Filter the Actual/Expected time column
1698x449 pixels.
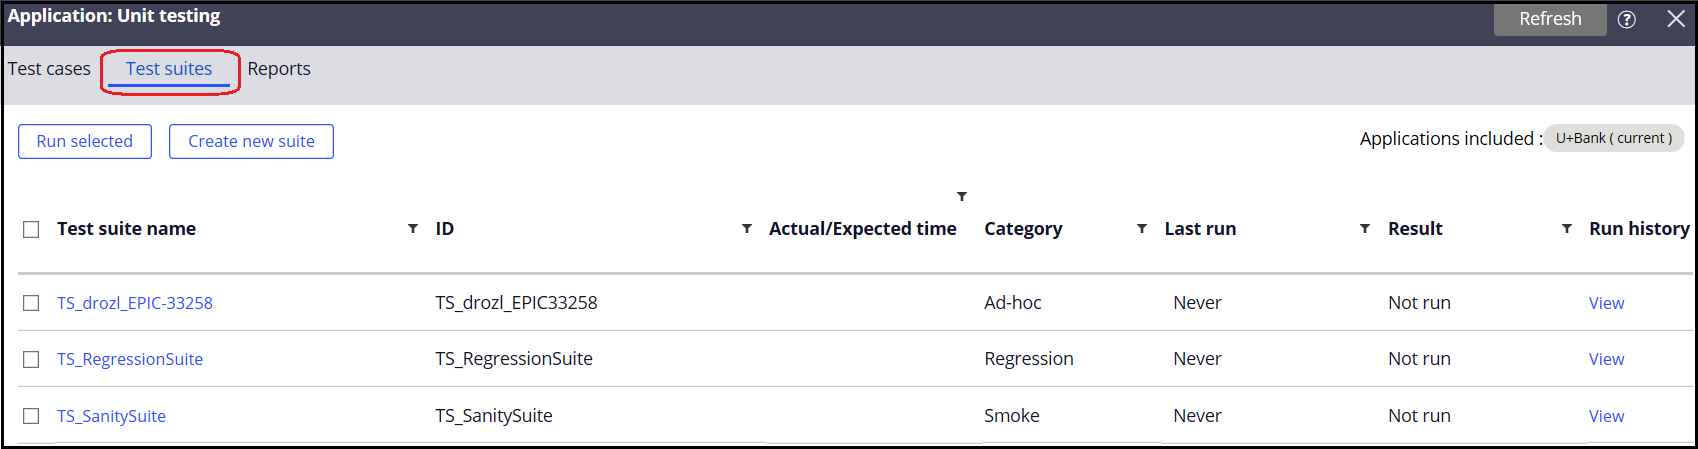pyautogui.click(x=962, y=196)
